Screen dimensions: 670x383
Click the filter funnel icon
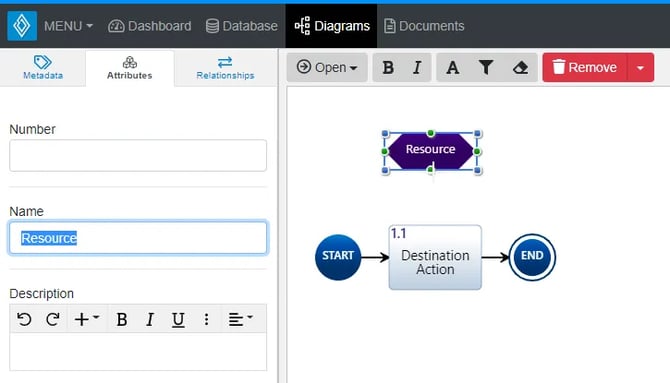486,68
